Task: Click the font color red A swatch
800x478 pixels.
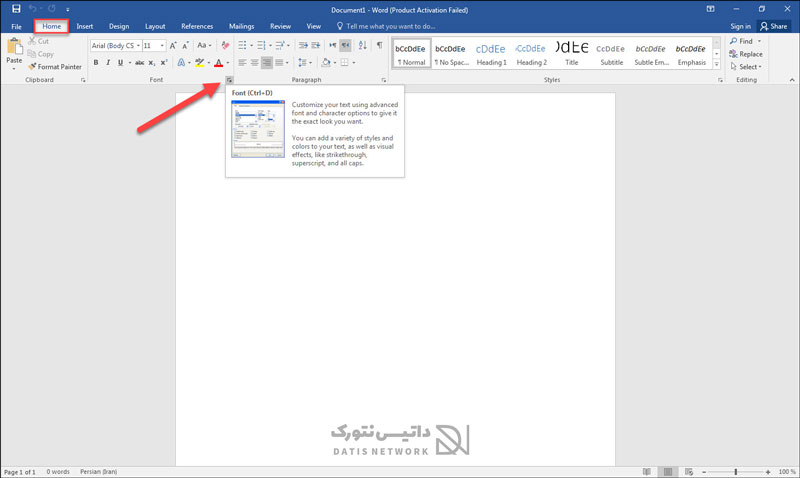Action: 218,63
